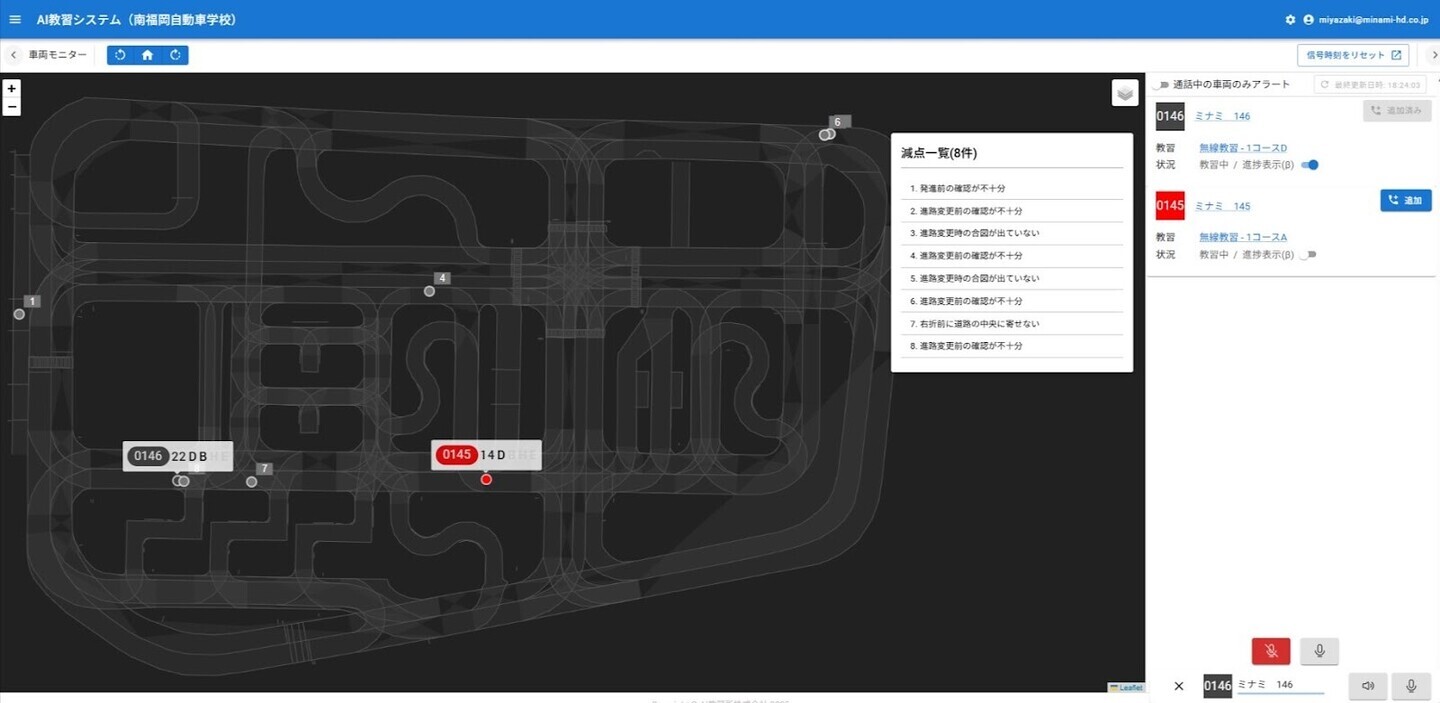The height and width of the screenshot is (703, 1440).
Task: Click the speaker button for vehicle 0146
Action: pos(1368,686)
